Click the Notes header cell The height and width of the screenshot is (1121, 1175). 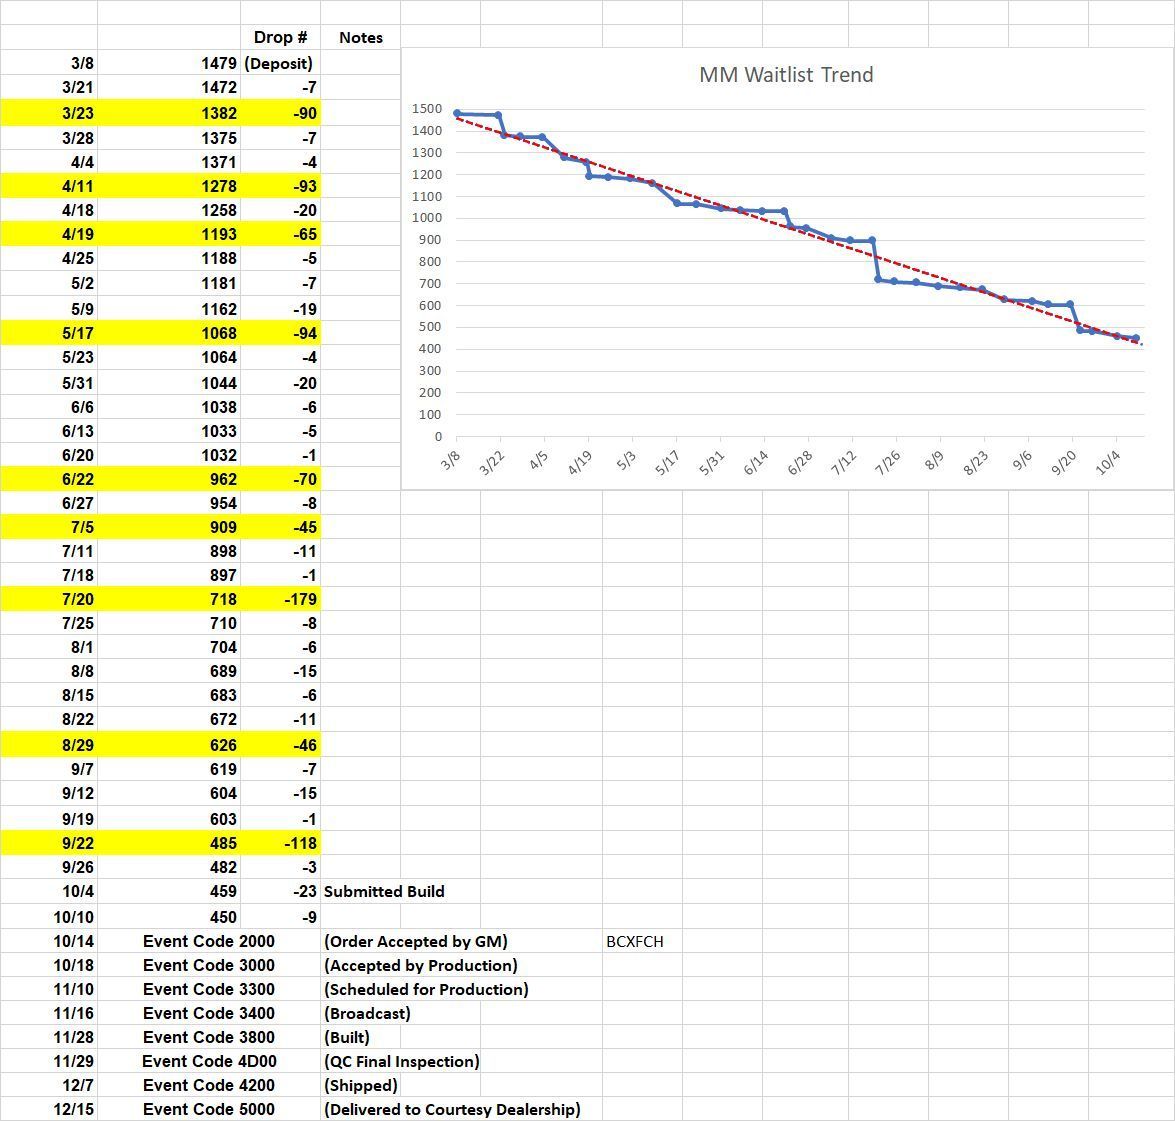(x=361, y=37)
